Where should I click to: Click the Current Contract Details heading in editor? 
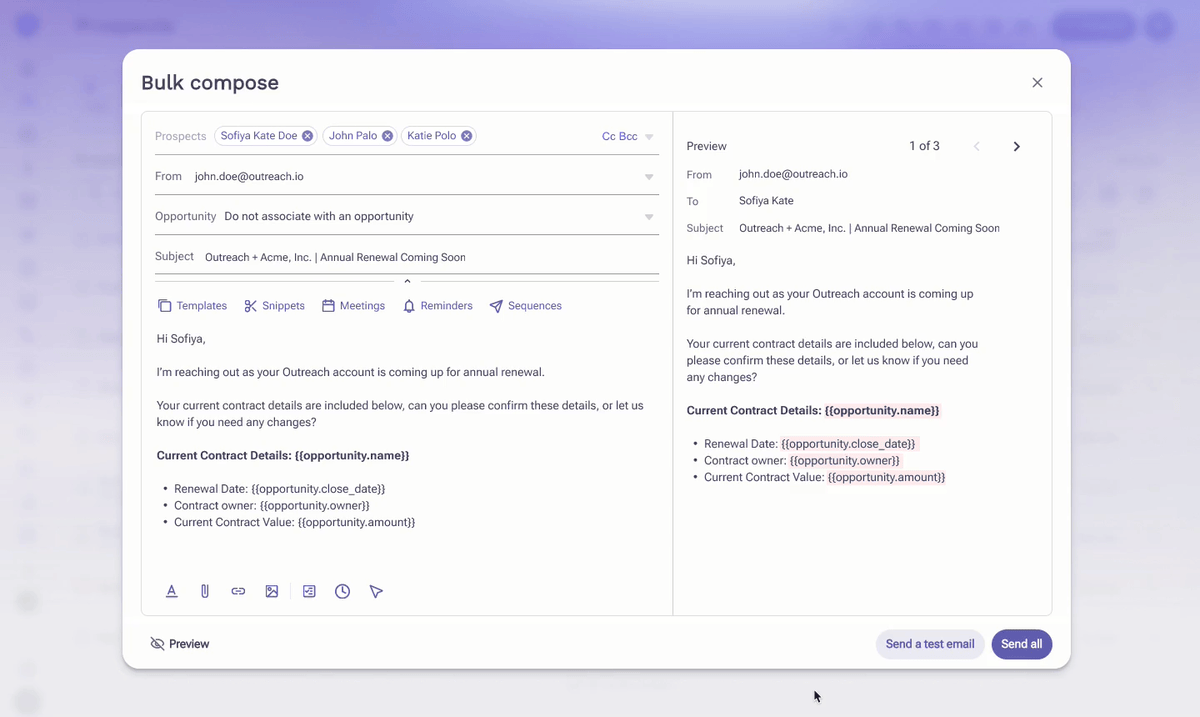[283, 456]
